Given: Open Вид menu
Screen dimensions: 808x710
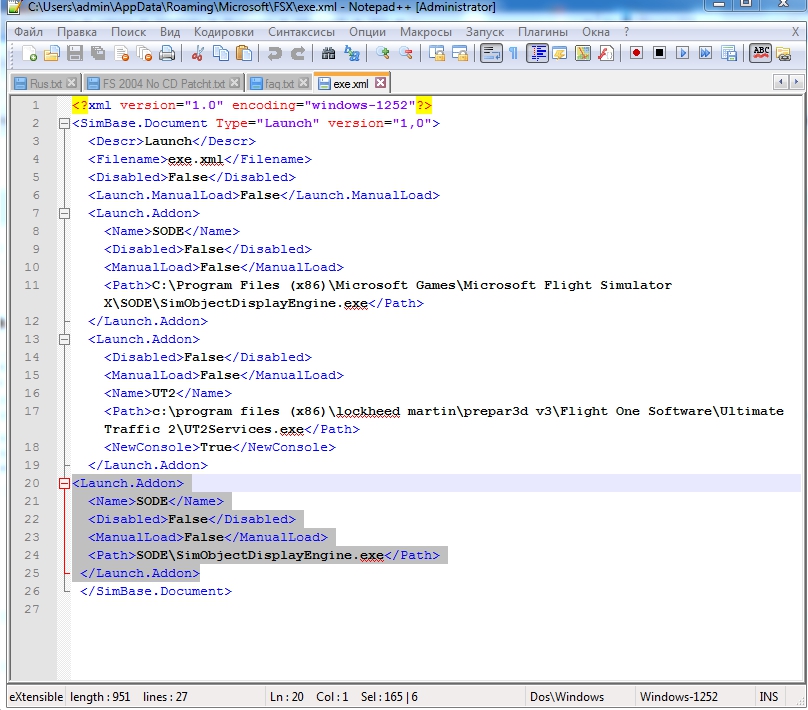Looking at the screenshot, I should 170,32.
